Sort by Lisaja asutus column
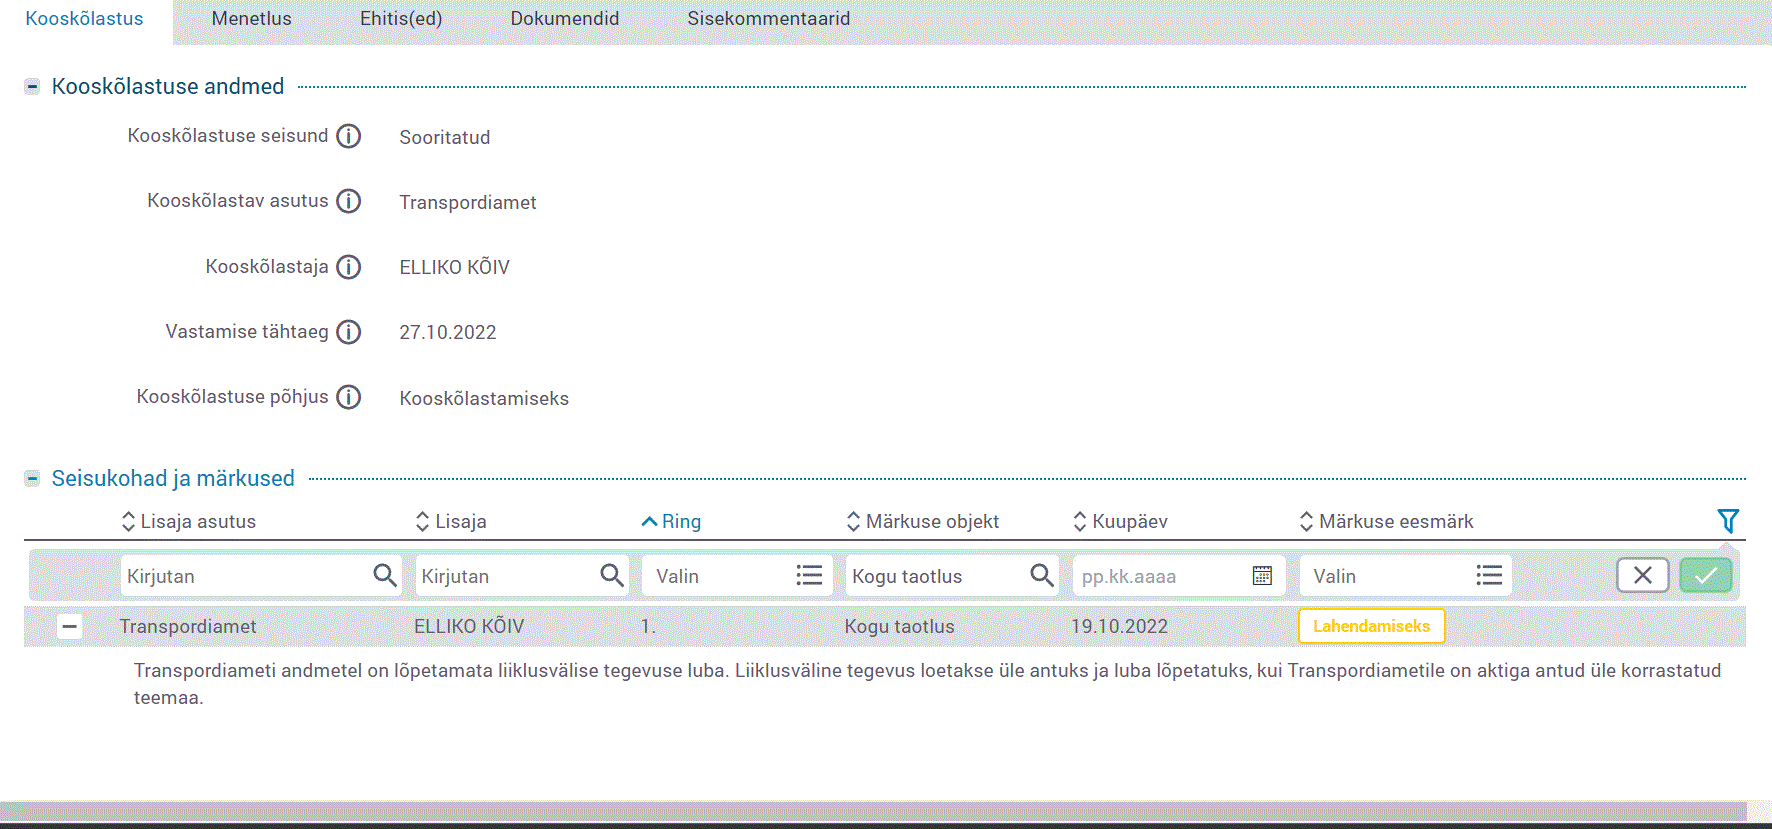 (x=188, y=521)
